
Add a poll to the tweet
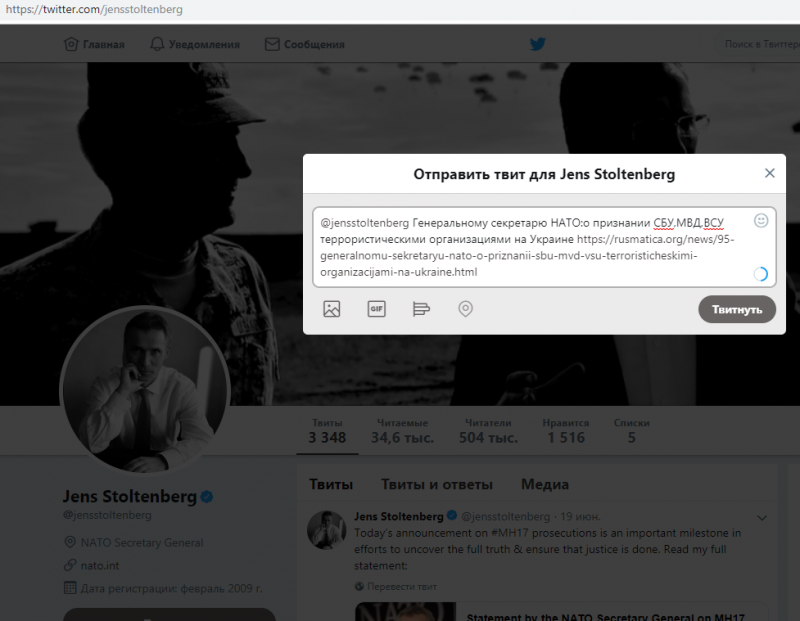pos(421,309)
